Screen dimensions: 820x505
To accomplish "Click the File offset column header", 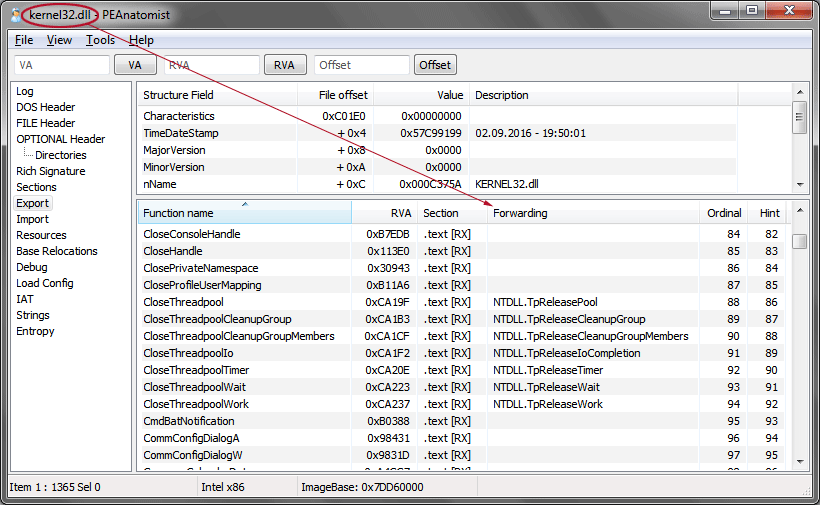I will [x=335, y=95].
